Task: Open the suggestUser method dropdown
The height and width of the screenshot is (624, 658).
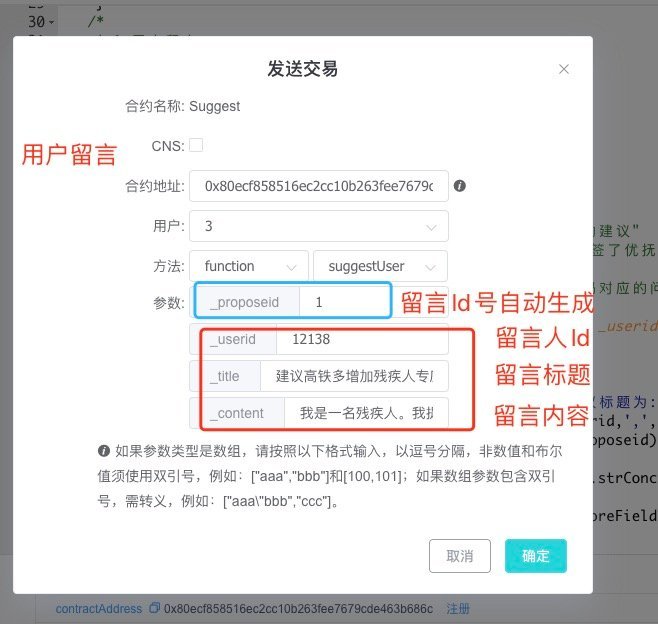Action: pyautogui.click(x=380, y=266)
